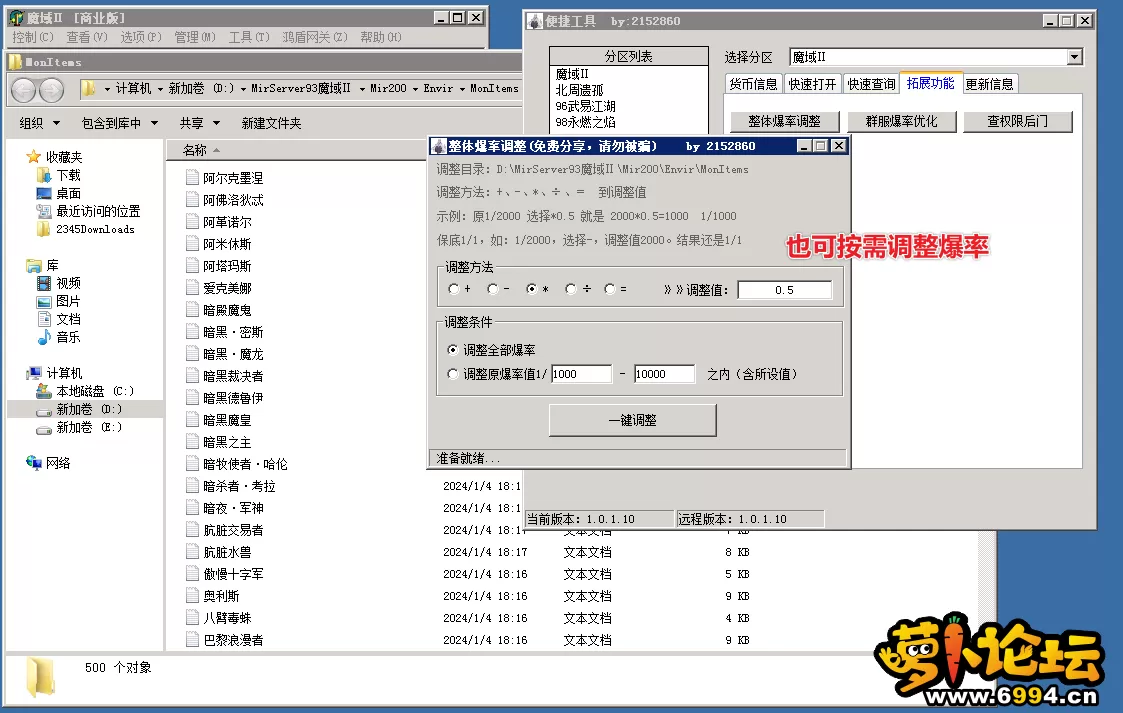Click the Explorer back arrow button
Image resolution: width=1123 pixels, height=713 pixels.
(x=24, y=89)
